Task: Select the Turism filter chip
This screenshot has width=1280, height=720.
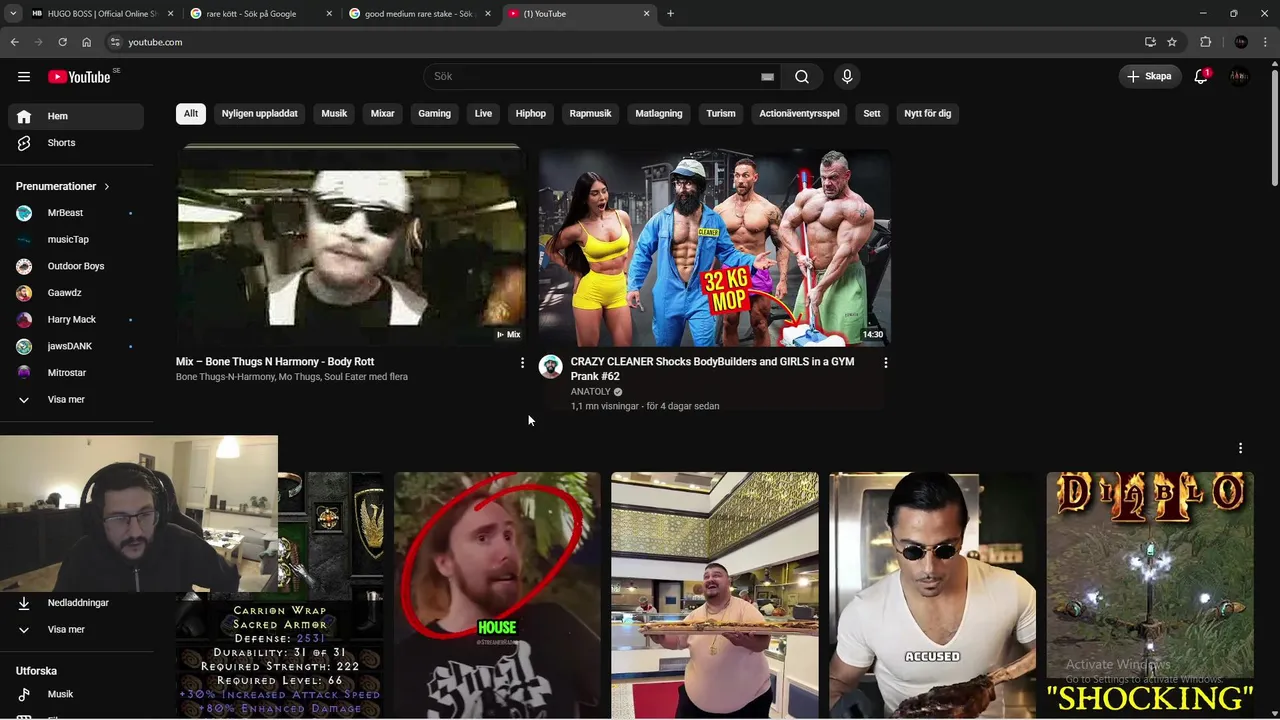Action: [721, 114]
